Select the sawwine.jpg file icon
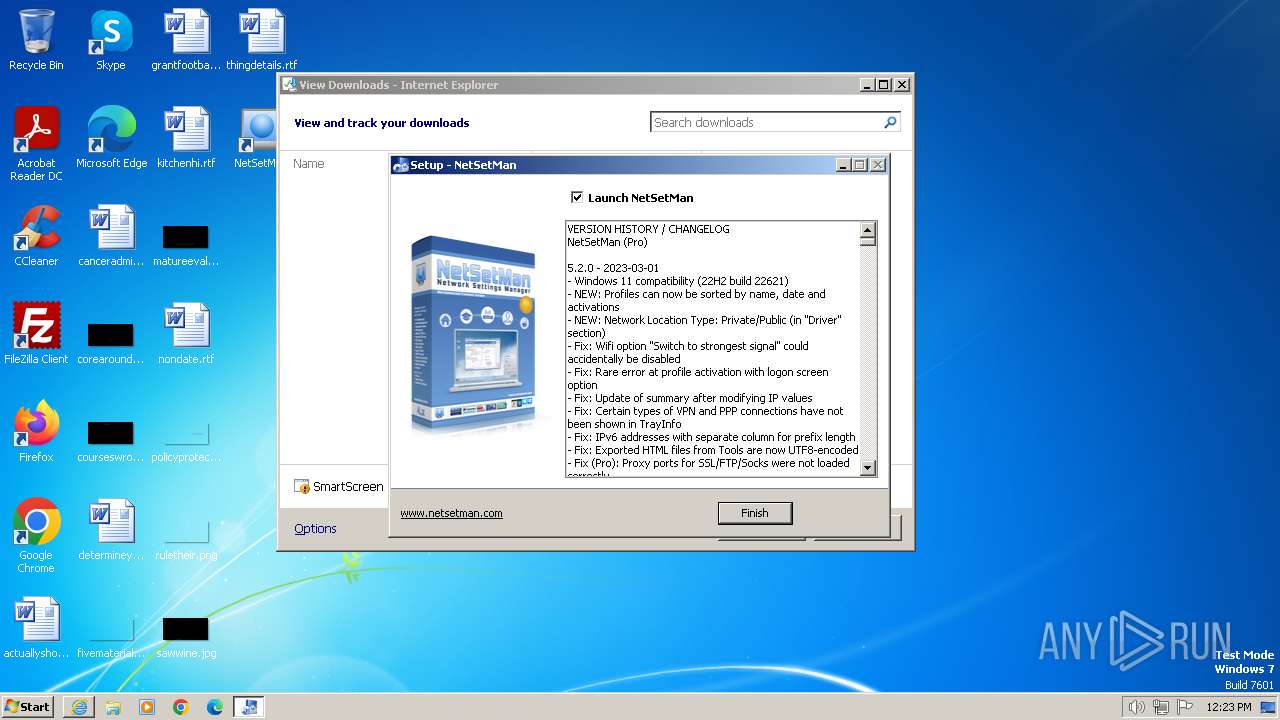The width and height of the screenshot is (1280, 720). tap(186, 636)
